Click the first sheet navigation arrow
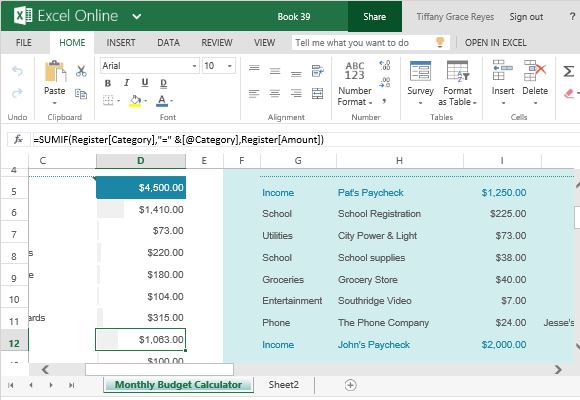Image resolution: width=580 pixels, height=400 pixels. [x=11, y=385]
